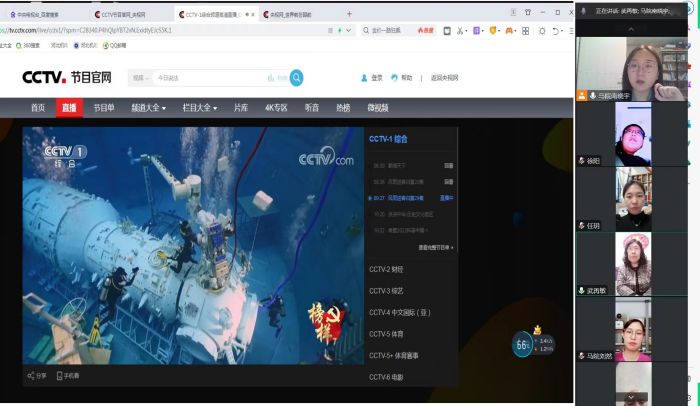Click the screenshot square toolbar icon

click(x=447, y=31)
